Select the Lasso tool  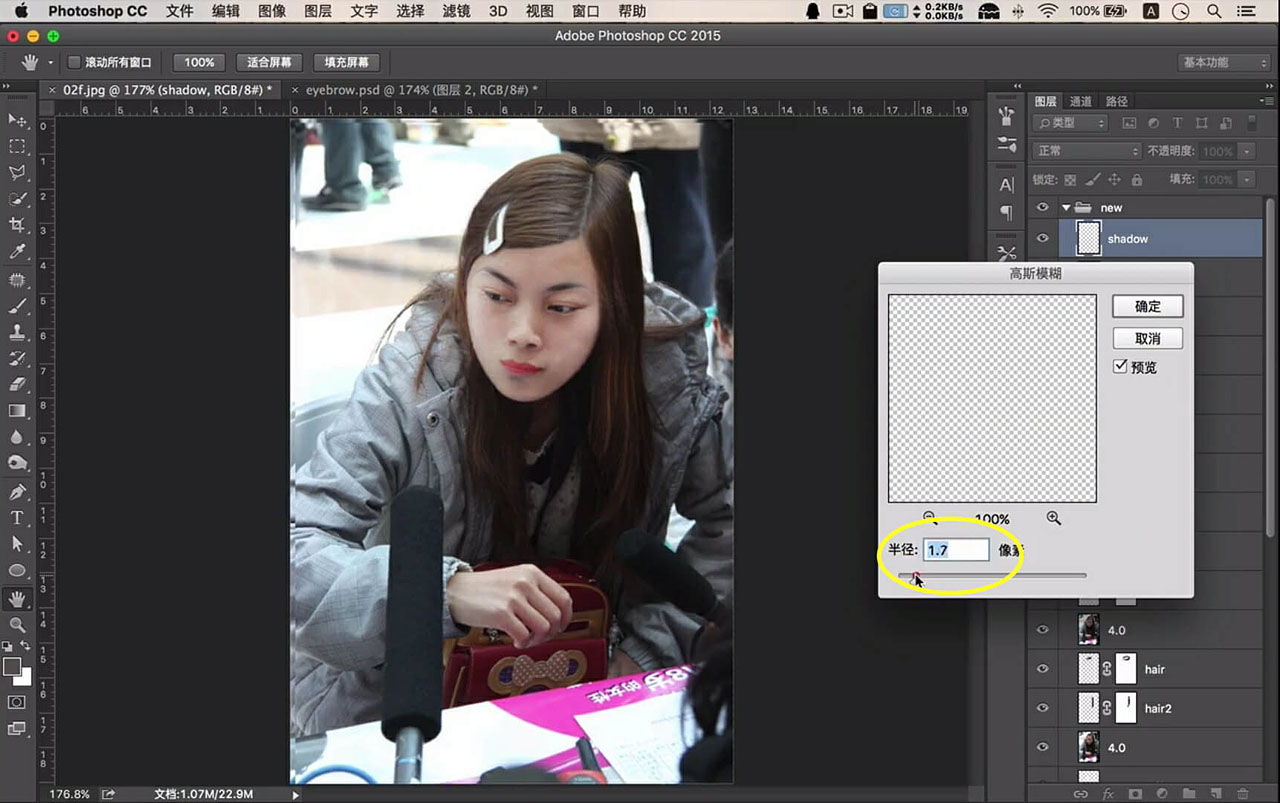[x=17, y=172]
